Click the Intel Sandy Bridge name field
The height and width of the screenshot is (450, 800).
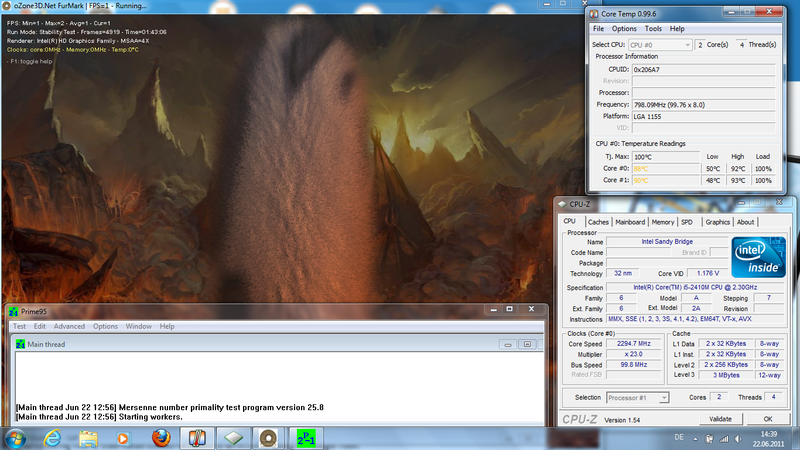tap(667, 242)
